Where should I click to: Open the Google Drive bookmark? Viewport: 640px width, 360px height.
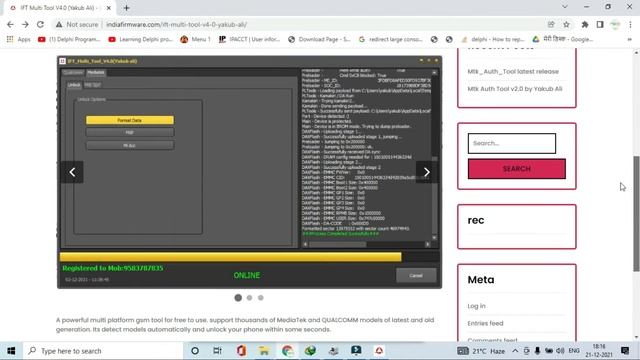(562, 39)
